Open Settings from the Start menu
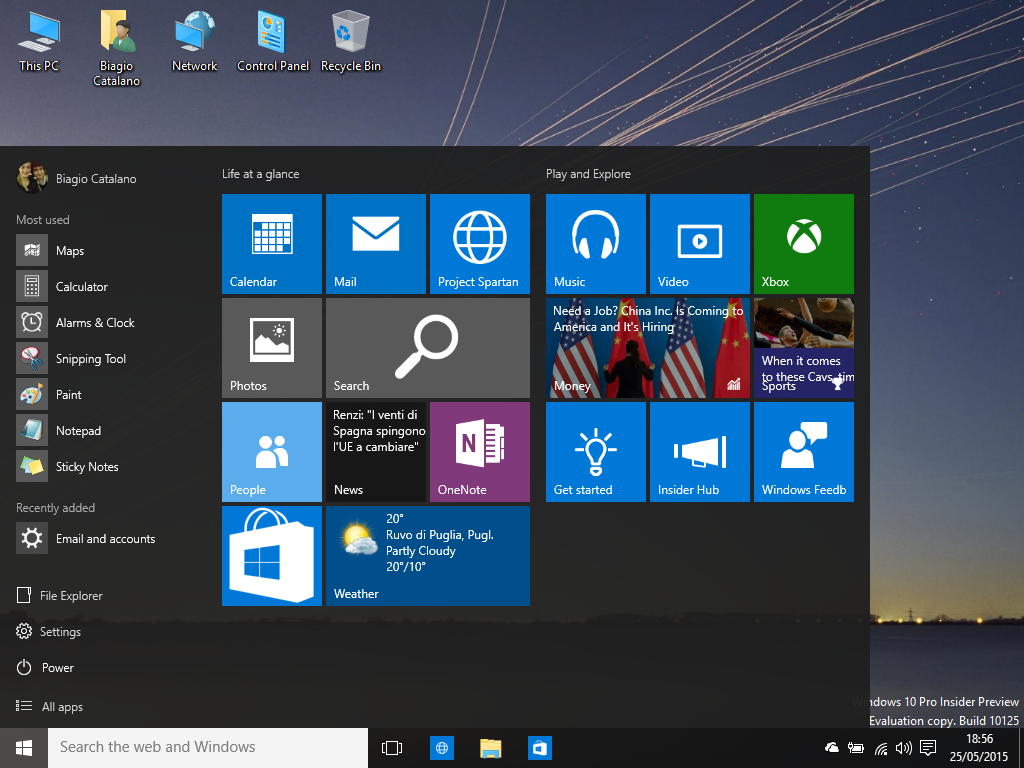The image size is (1024, 768). 48,632
